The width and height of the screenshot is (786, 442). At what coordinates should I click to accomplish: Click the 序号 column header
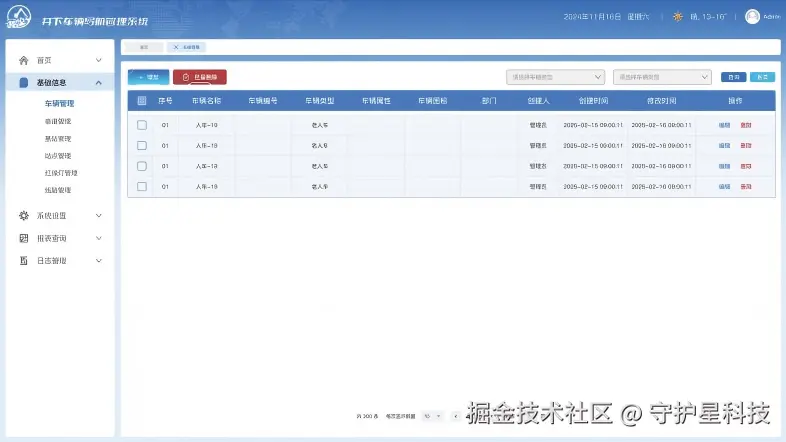[165, 101]
